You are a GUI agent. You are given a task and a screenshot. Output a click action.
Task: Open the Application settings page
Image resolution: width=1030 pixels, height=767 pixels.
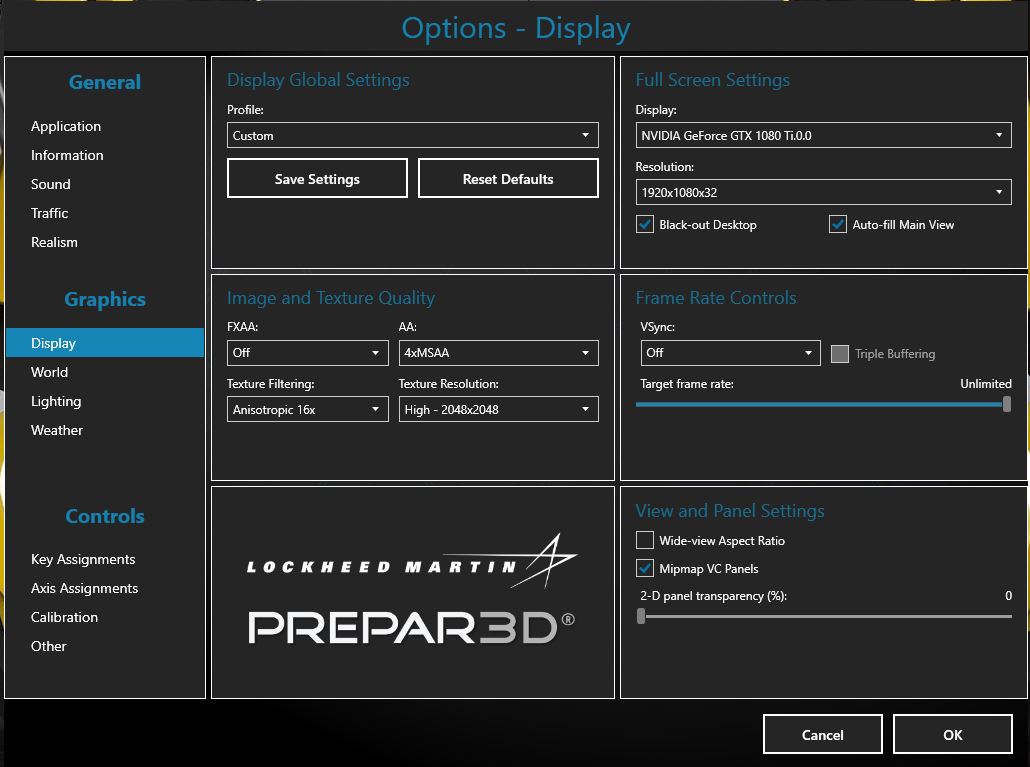tap(66, 126)
